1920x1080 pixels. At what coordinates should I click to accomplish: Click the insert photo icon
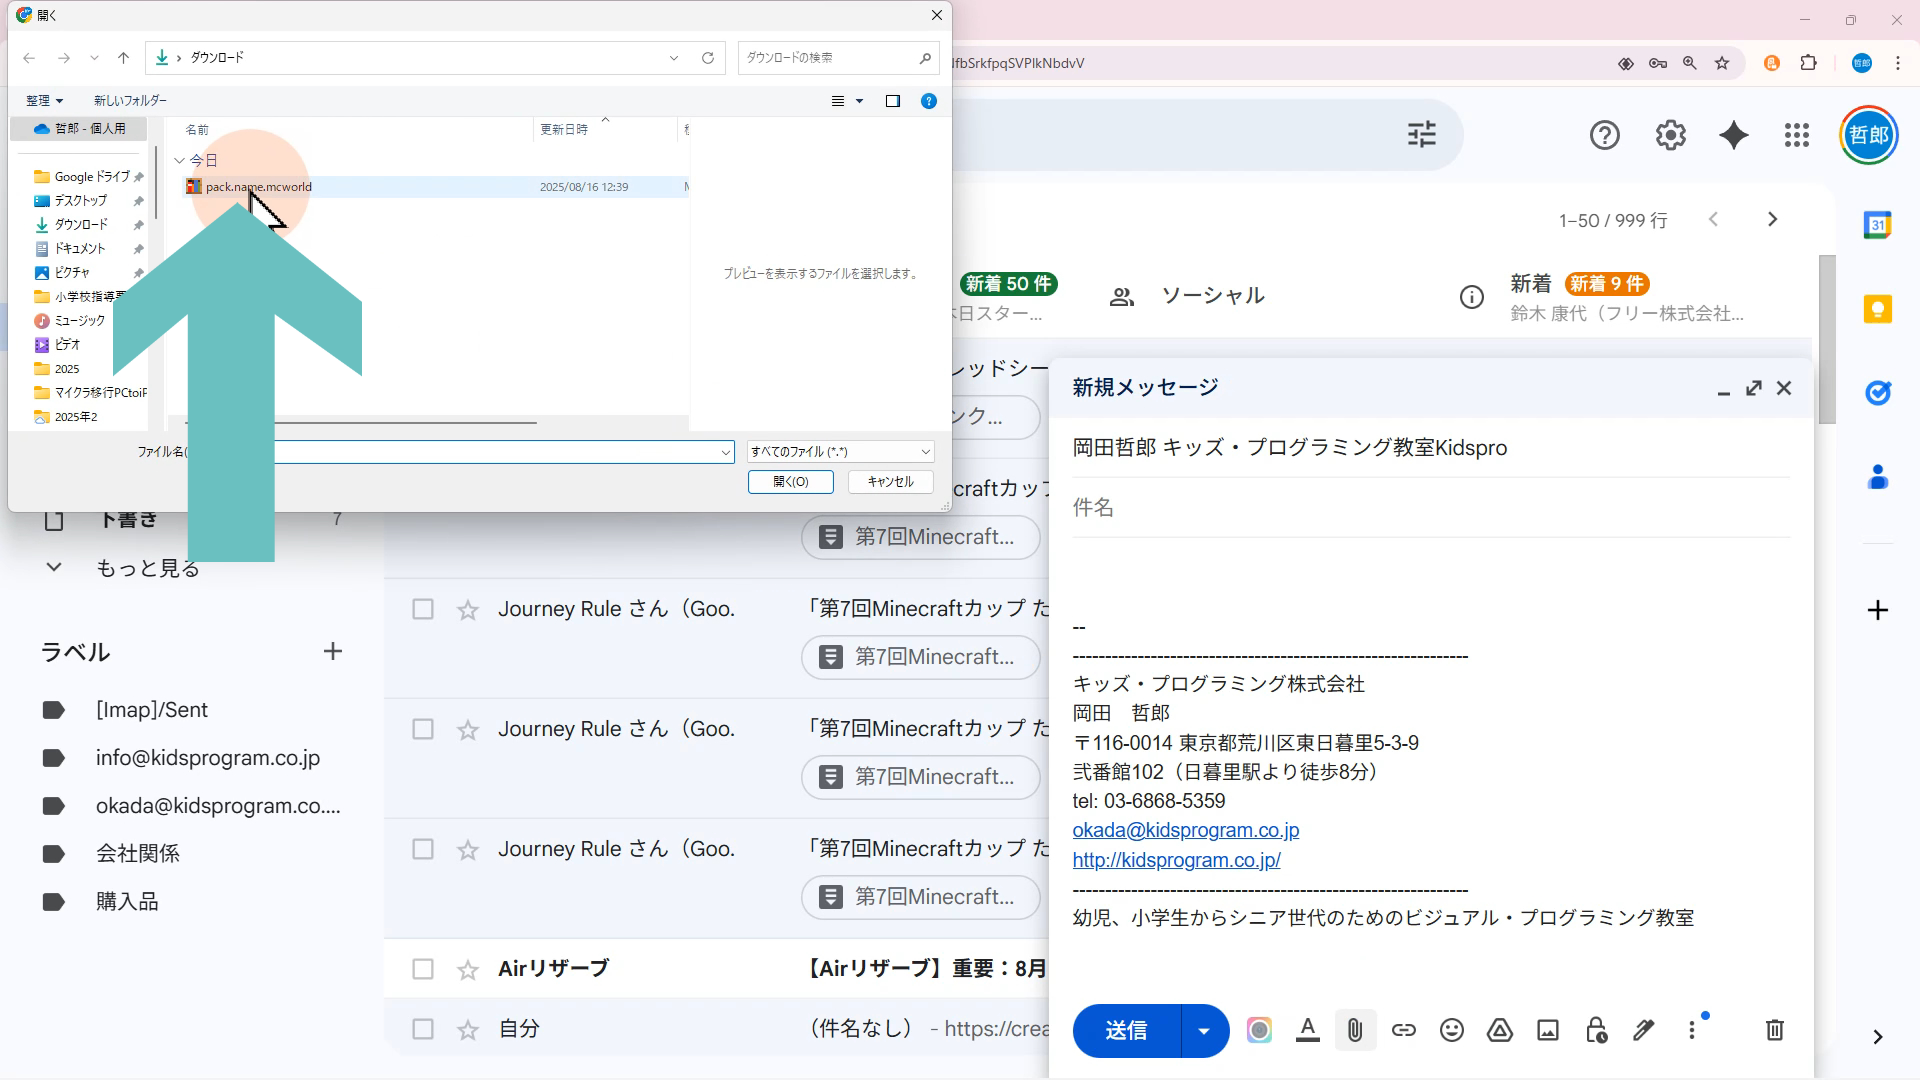coord(1547,1030)
